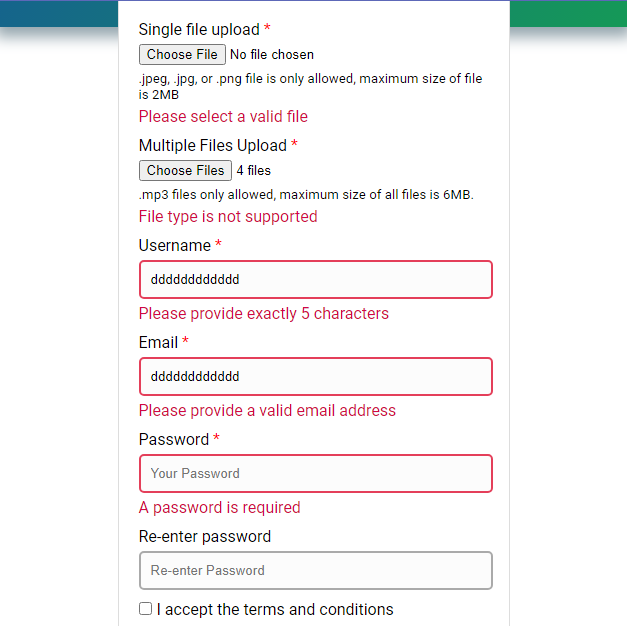
Task: Tick the accept terms and conditions checkbox
Action: pos(146,608)
